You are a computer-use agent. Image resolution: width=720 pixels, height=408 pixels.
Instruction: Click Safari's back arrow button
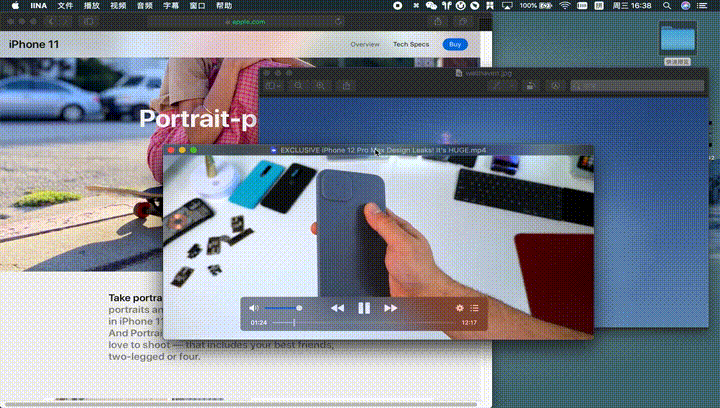pos(51,21)
